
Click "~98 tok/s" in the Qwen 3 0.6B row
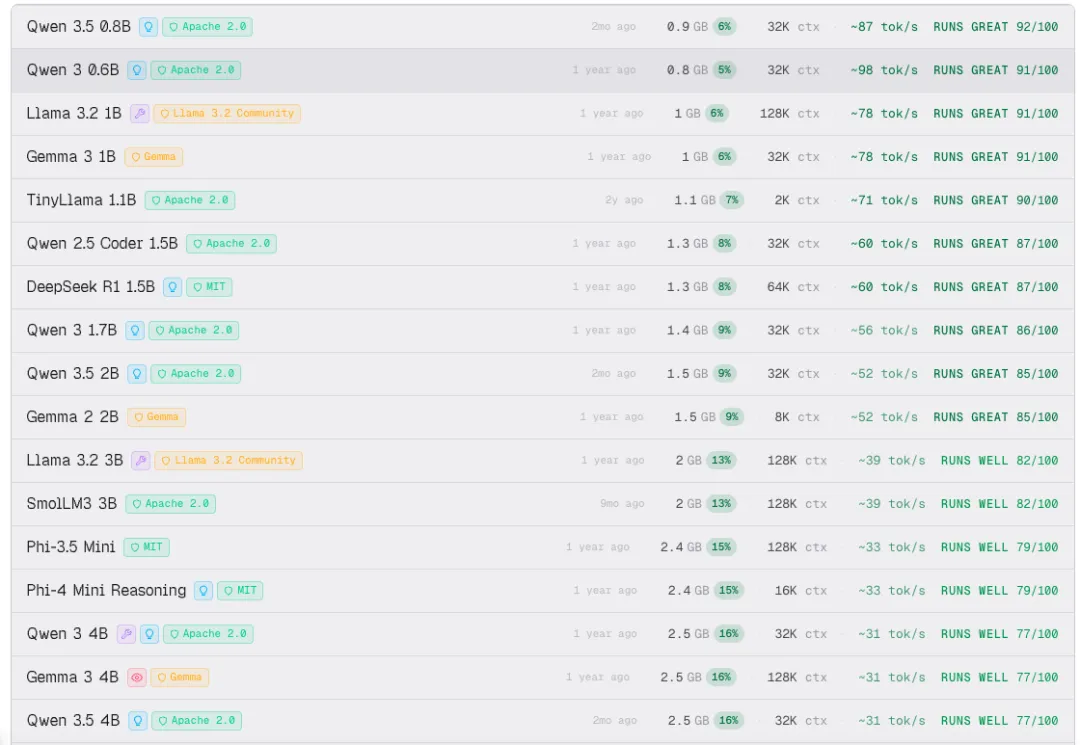click(884, 70)
